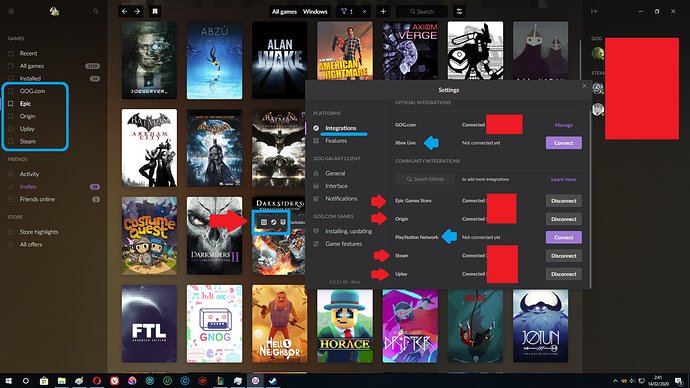Open the Costume Quest game cover

pyautogui.click(x=149, y=236)
